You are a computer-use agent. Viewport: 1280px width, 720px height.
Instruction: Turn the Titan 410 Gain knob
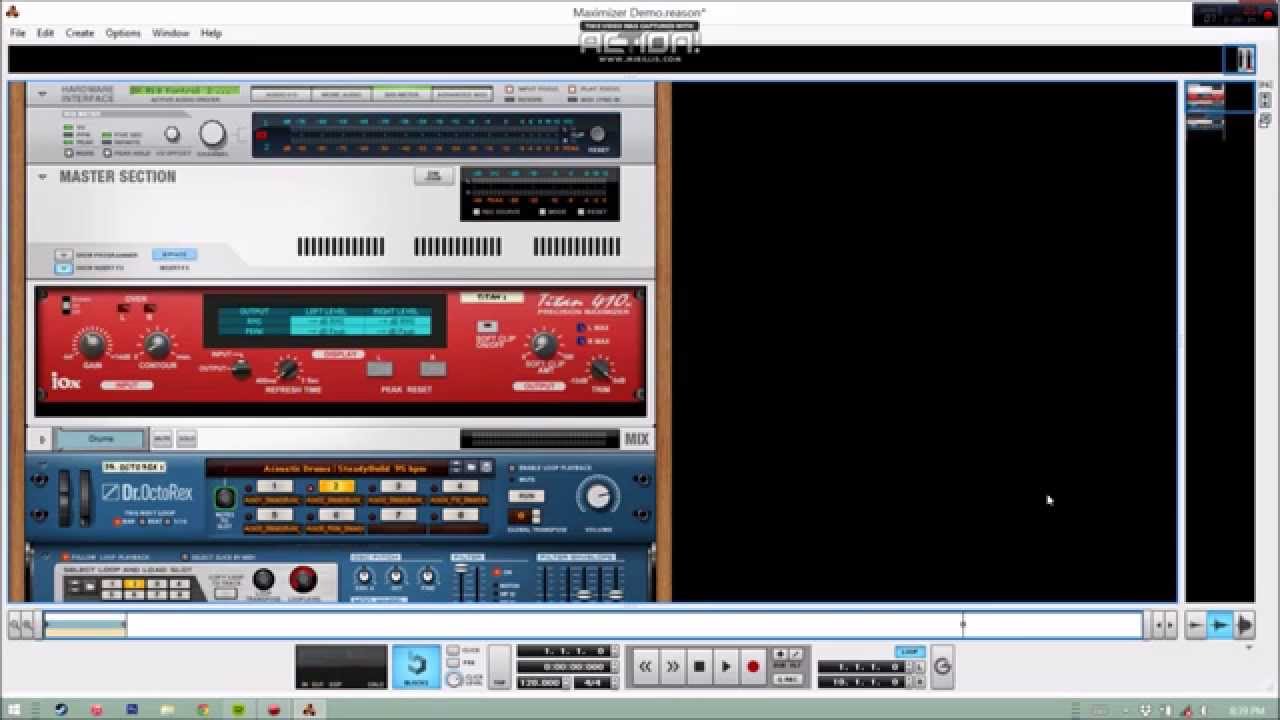pos(91,345)
